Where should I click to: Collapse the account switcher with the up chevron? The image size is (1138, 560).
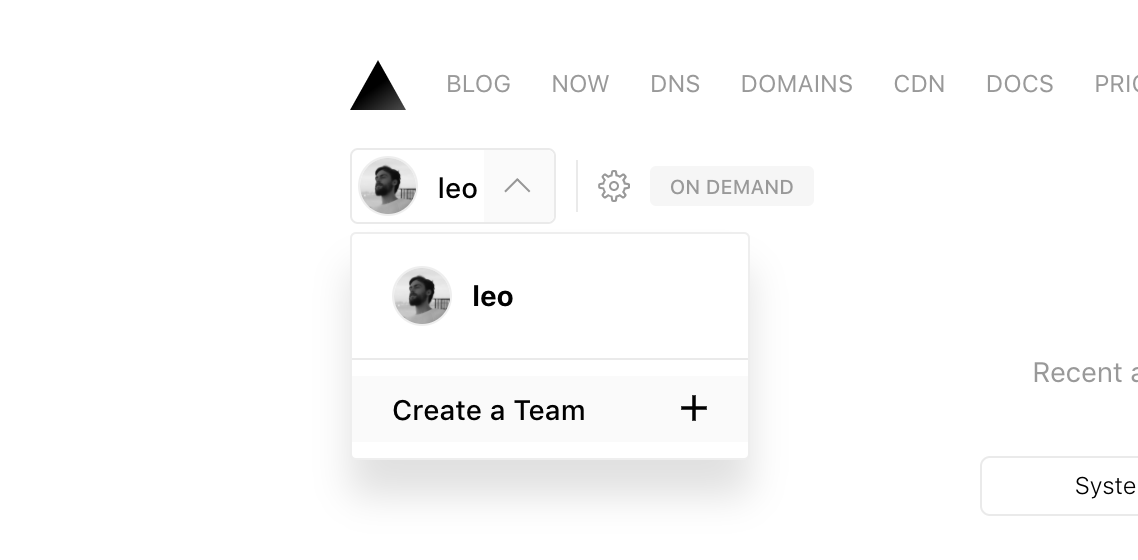click(x=517, y=186)
